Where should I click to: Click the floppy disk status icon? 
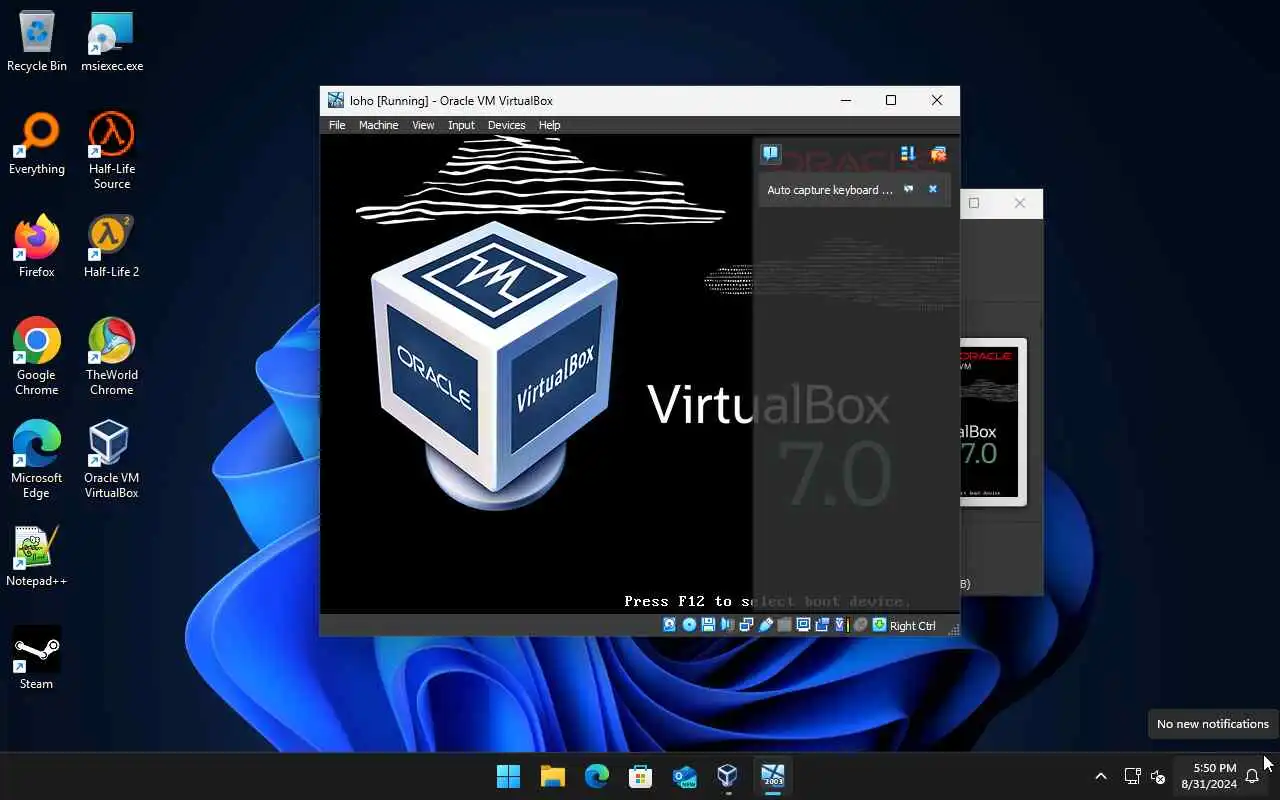pyautogui.click(x=708, y=625)
